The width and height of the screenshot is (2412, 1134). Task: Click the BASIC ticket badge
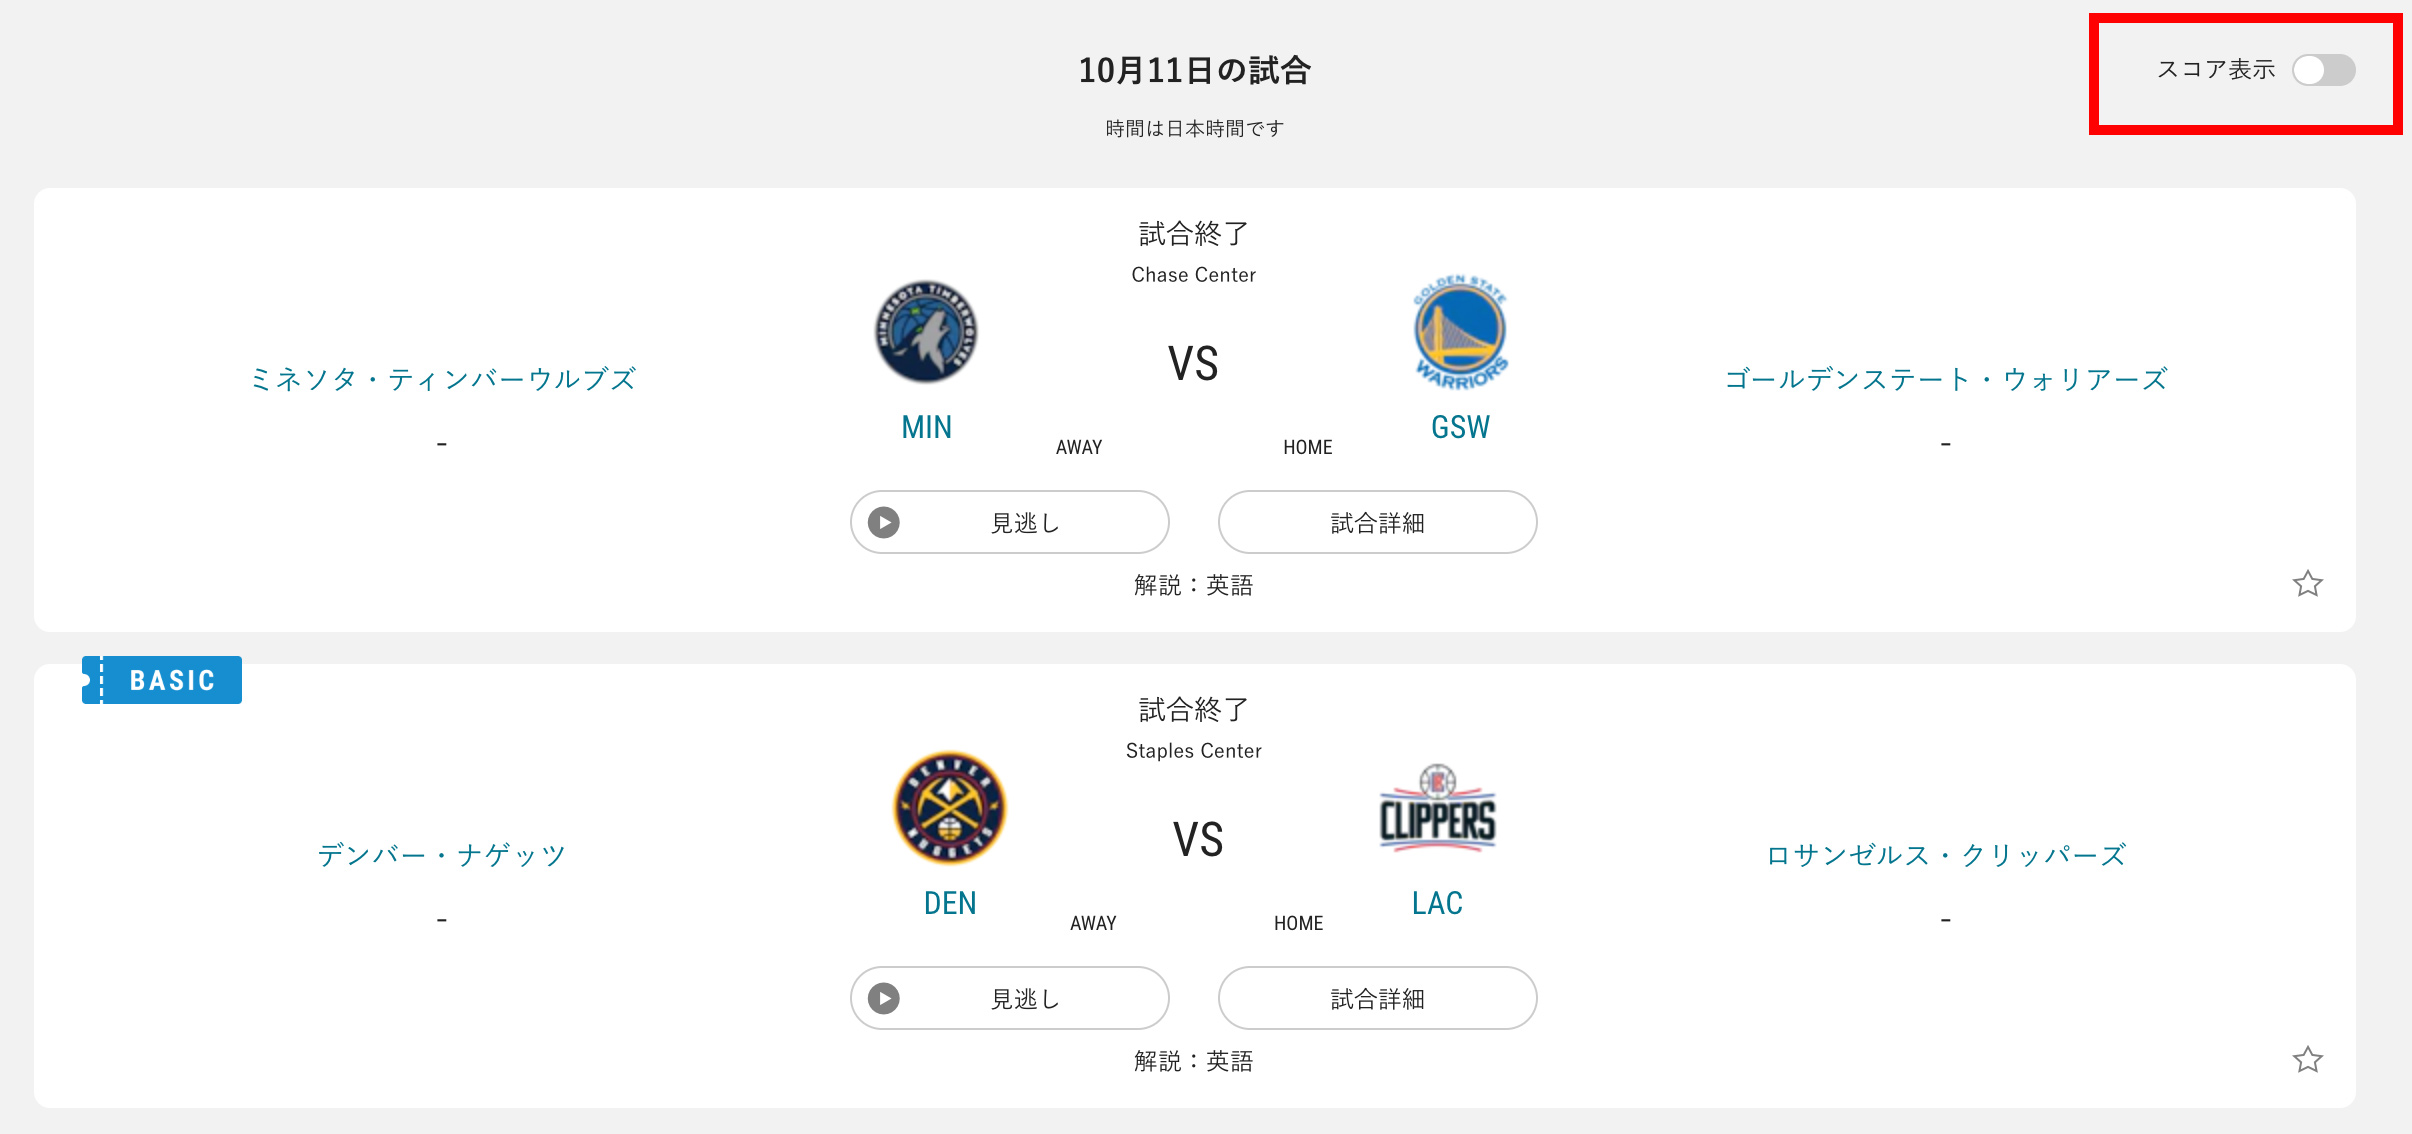[x=162, y=680]
